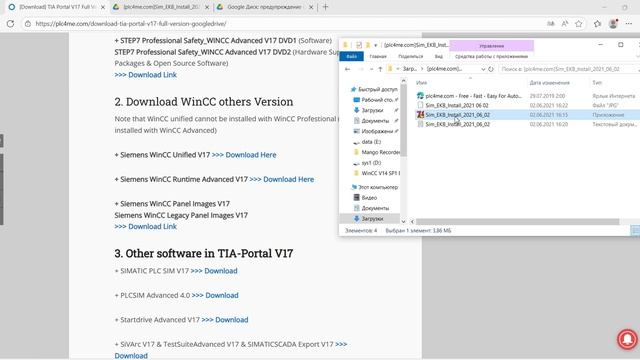640x360 pixels.
Task: Sort files by Дата изменения column
Action: click(549, 83)
